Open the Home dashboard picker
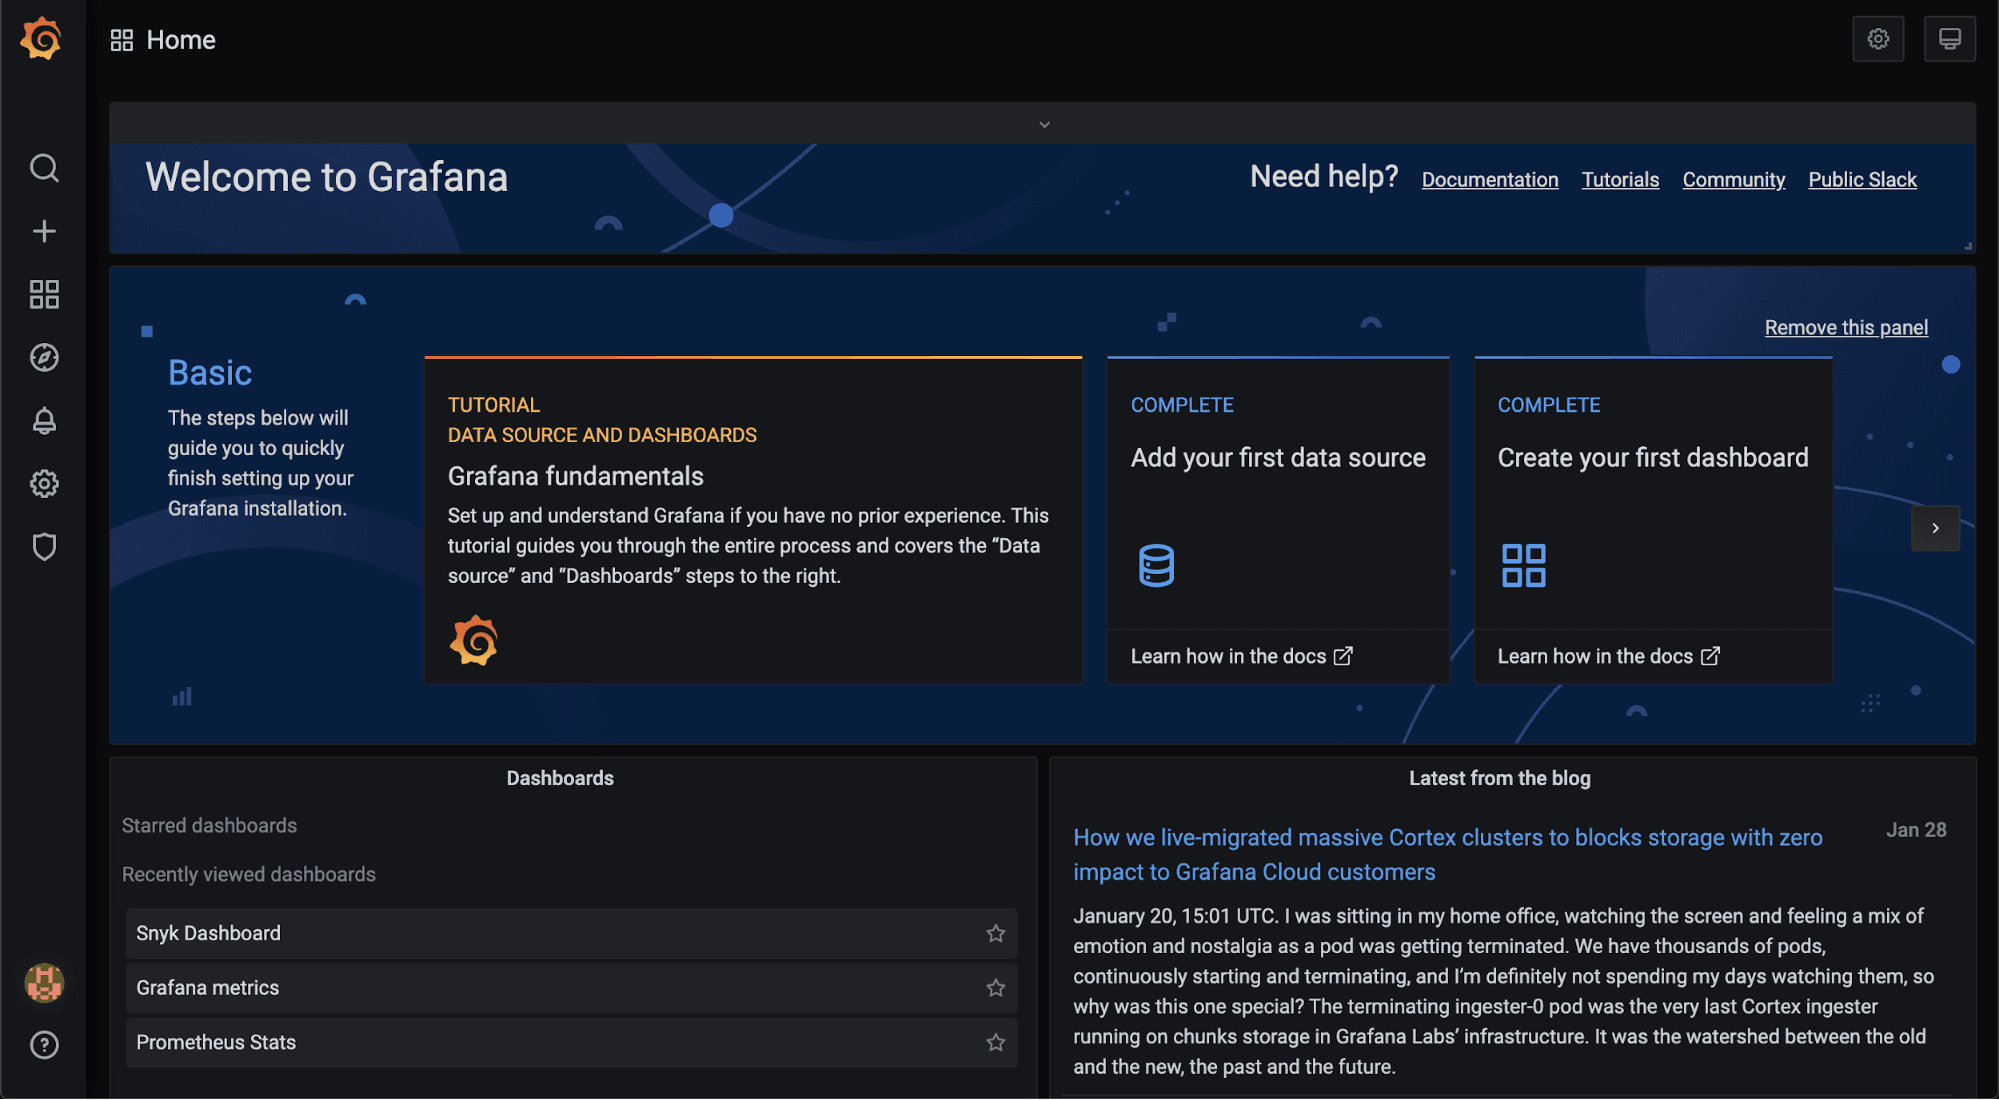The height and width of the screenshot is (1100, 1999). point(181,40)
